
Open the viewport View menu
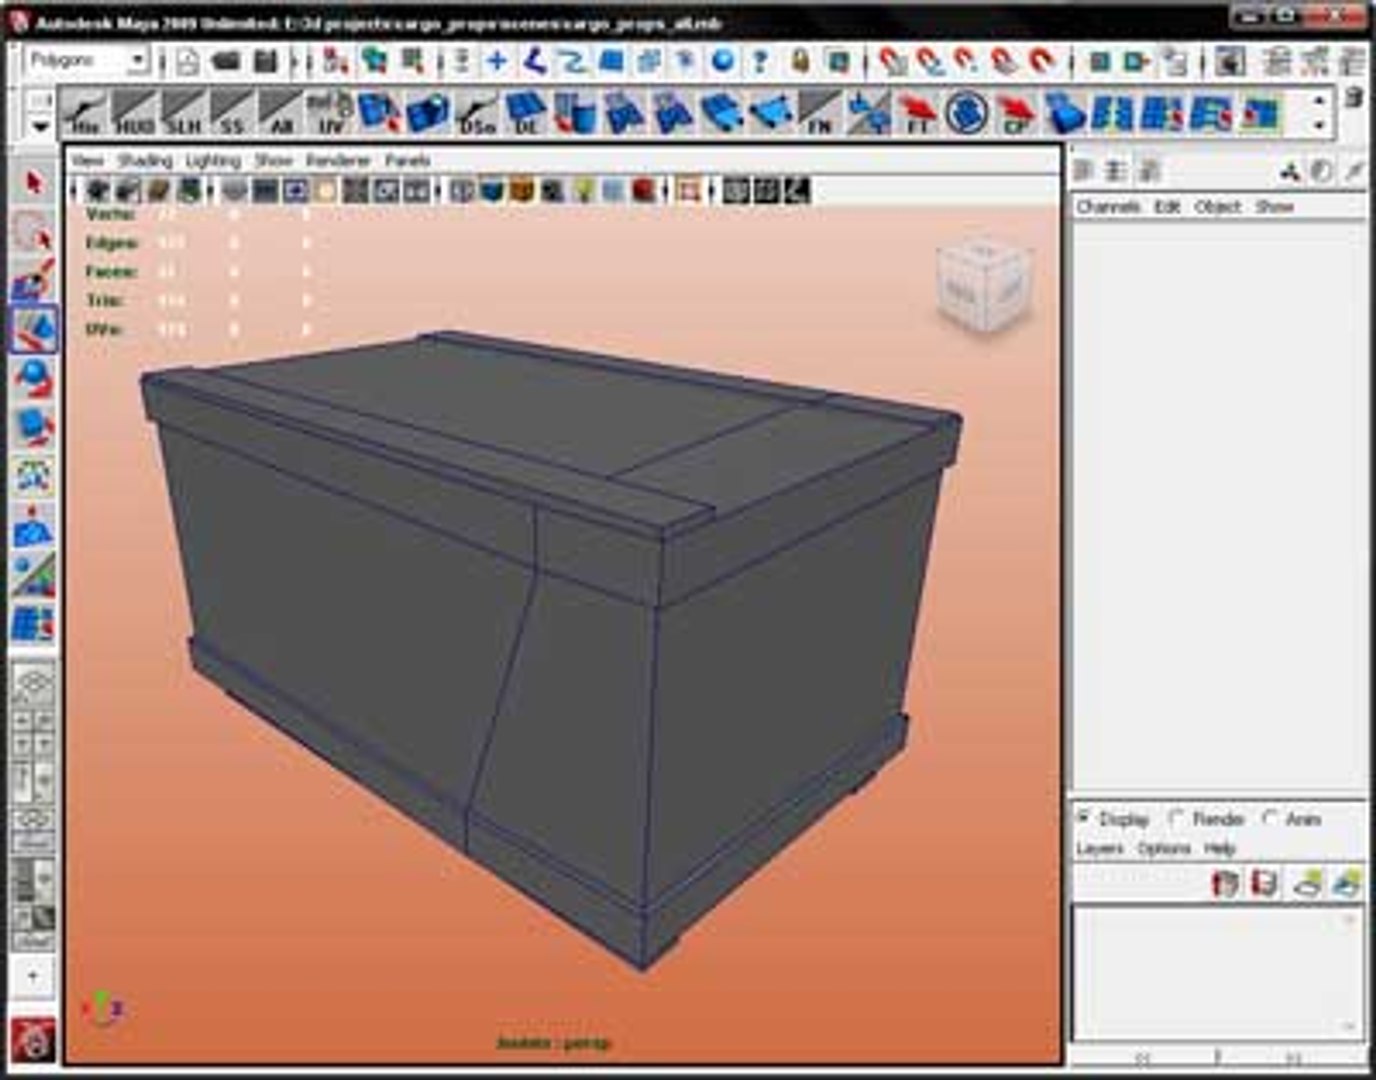tap(87, 160)
